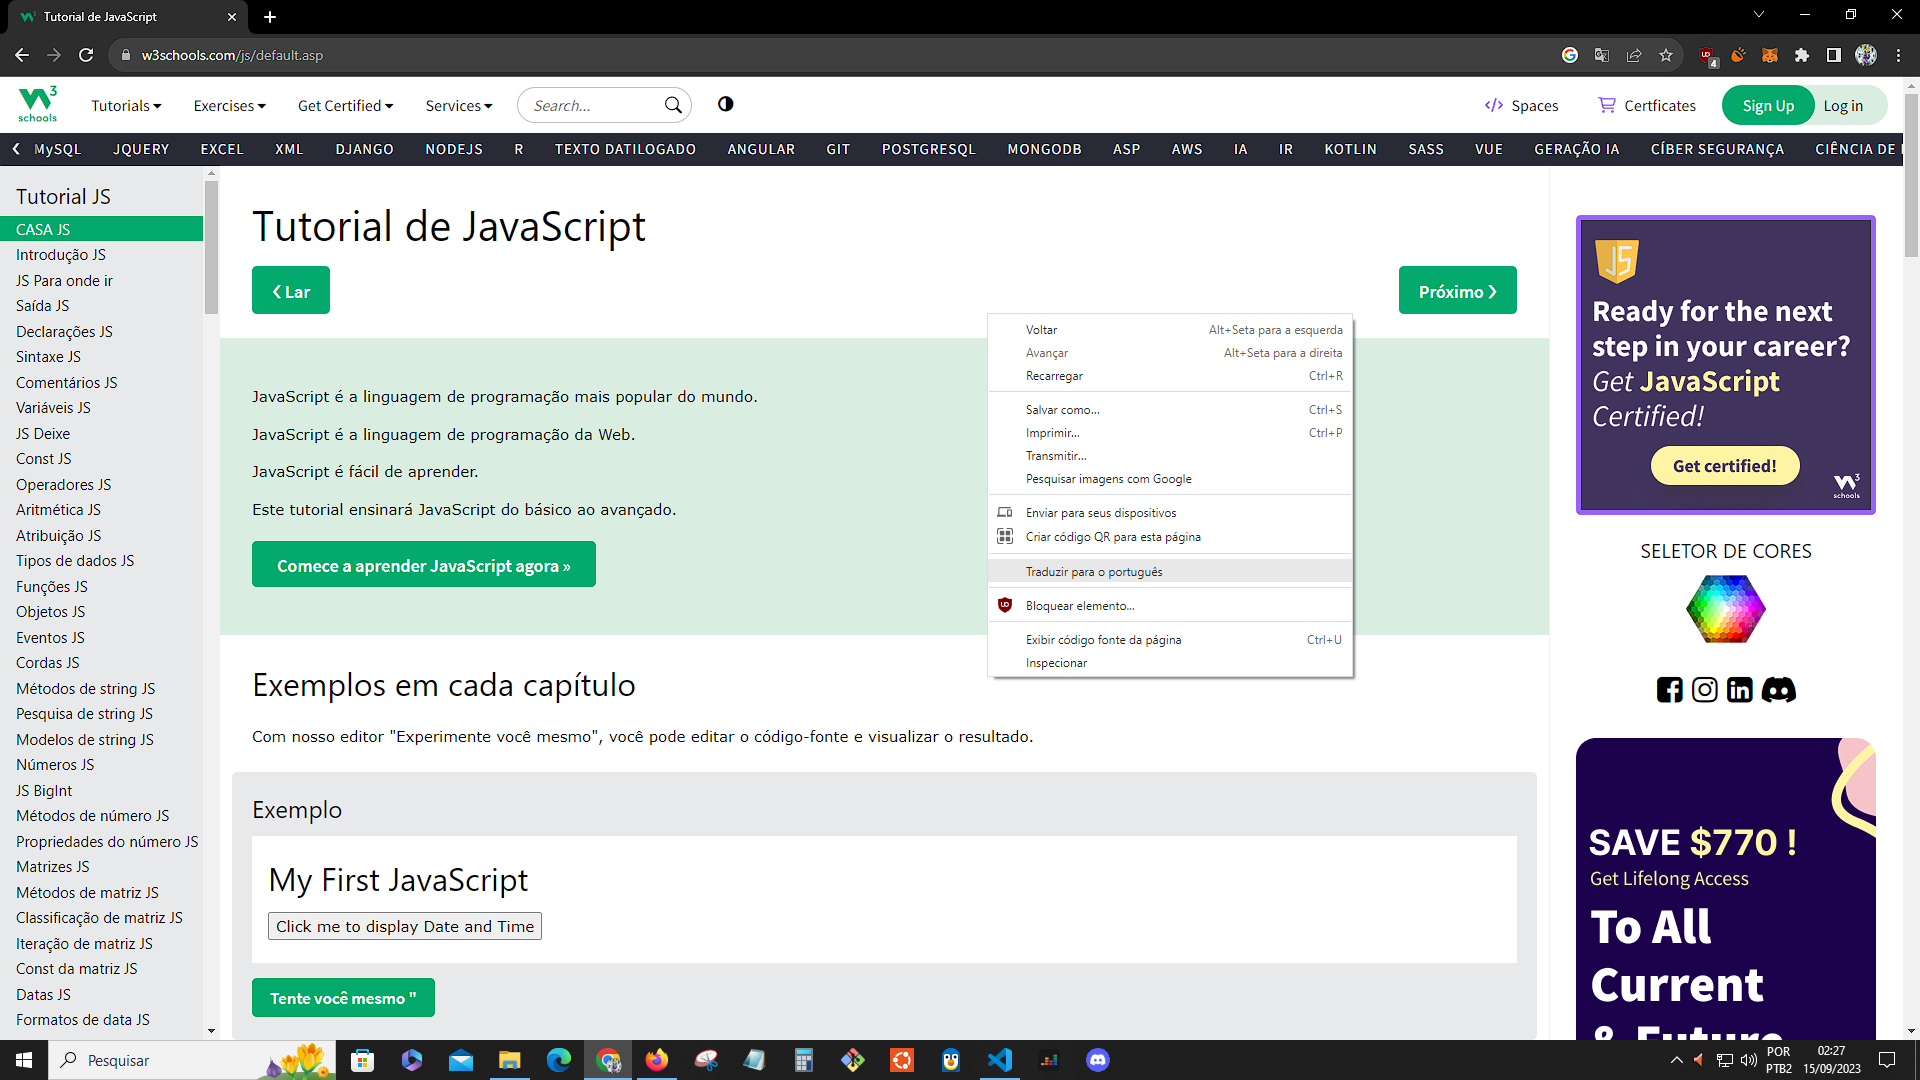Screen dimensions: 1920x1080
Task: Click the search magnifier icon
Action: pyautogui.click(x=673, y=105)
